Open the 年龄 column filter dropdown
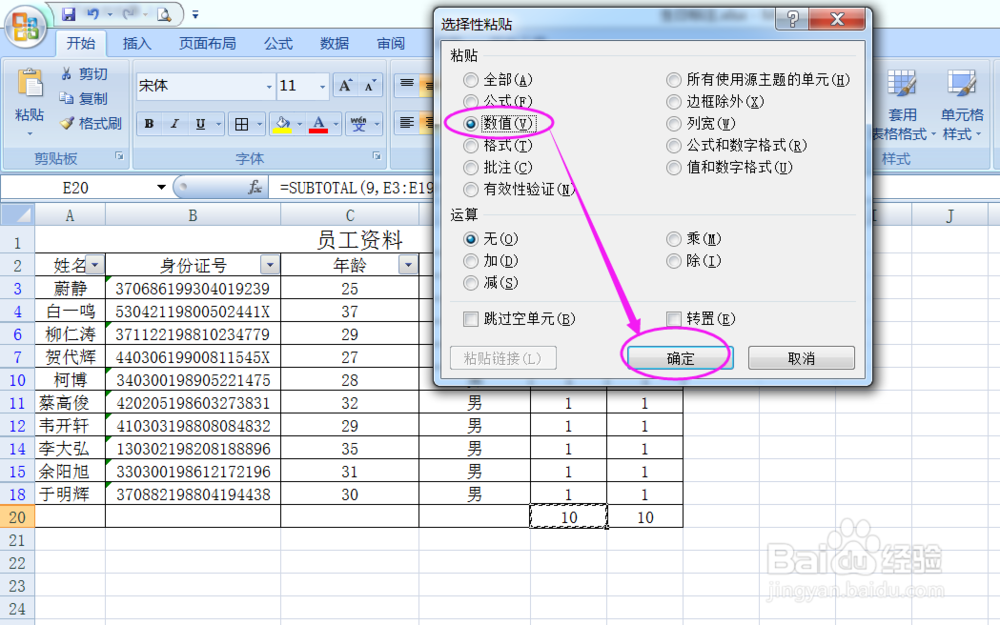The height and width of the screenshot is (625, 1000). [407, 264]
